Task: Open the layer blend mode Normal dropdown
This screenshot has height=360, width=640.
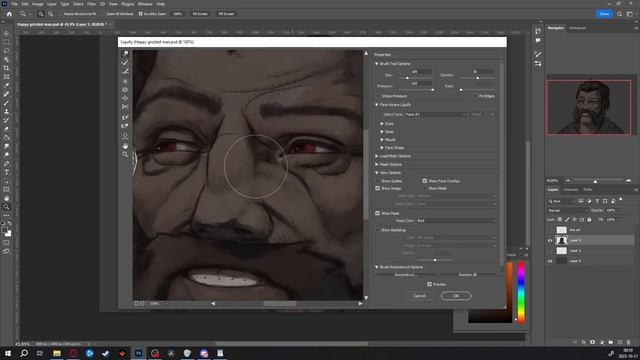Action: pyautogui.click(x=567, y=211)
